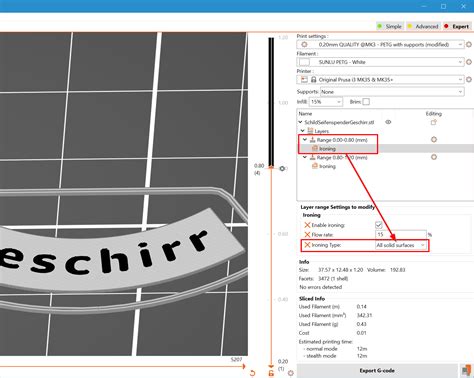Click the send-to-printer icon next to Export

(x=467, y=370)
